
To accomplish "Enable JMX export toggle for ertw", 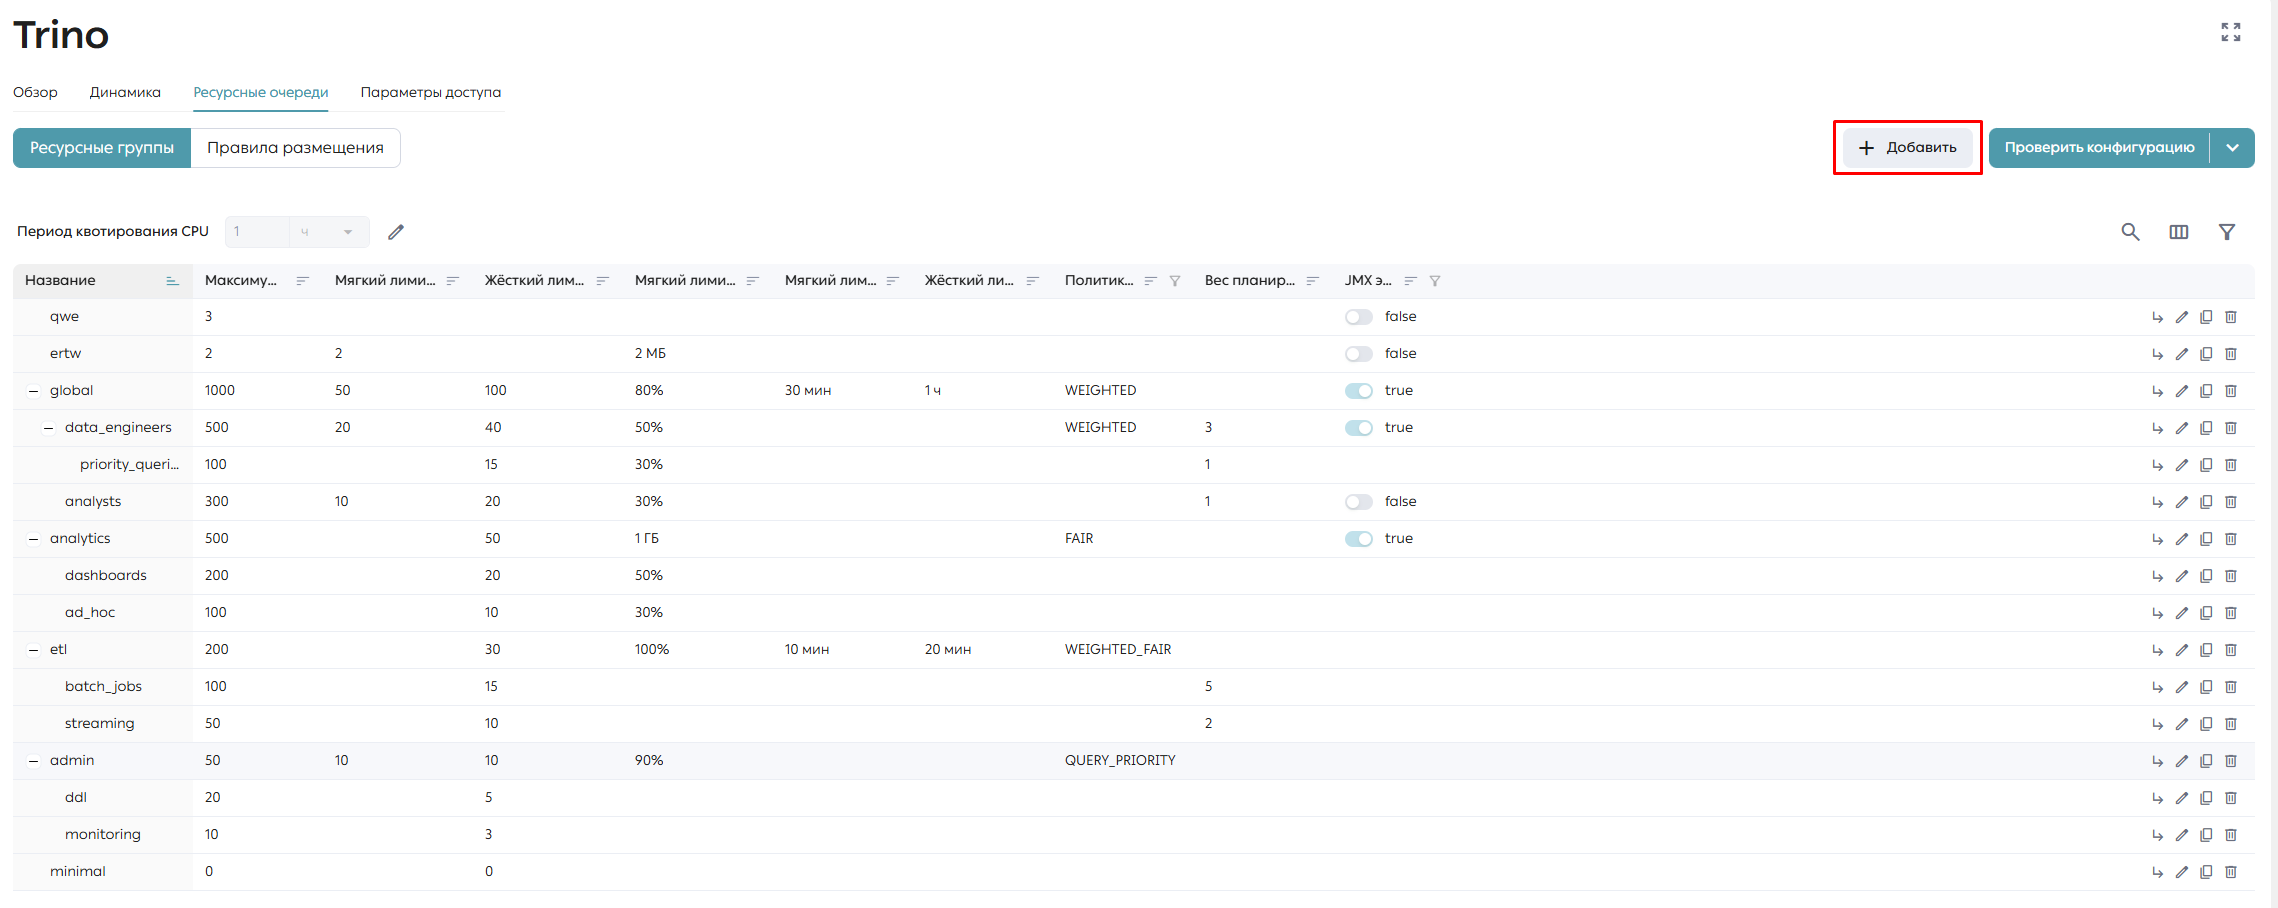I will click(x=1358, y=354).
